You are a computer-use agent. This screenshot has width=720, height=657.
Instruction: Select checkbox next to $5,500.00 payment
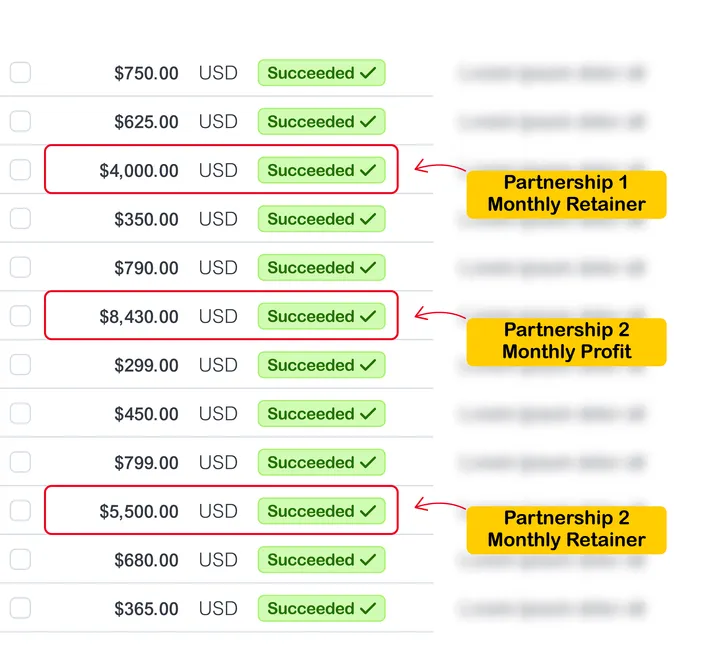tap(20, 511)
